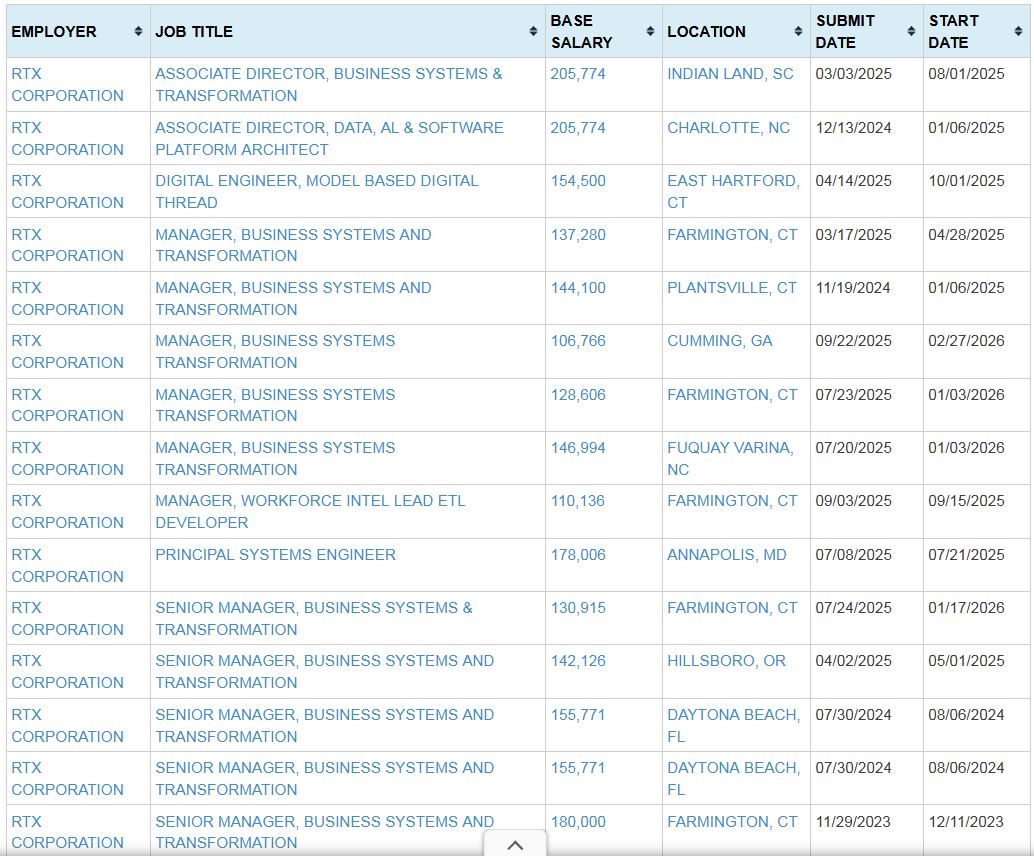Select location Cumming, GA
The image size is (1034, 856).
pyautogui.click(x=719, y=341)
